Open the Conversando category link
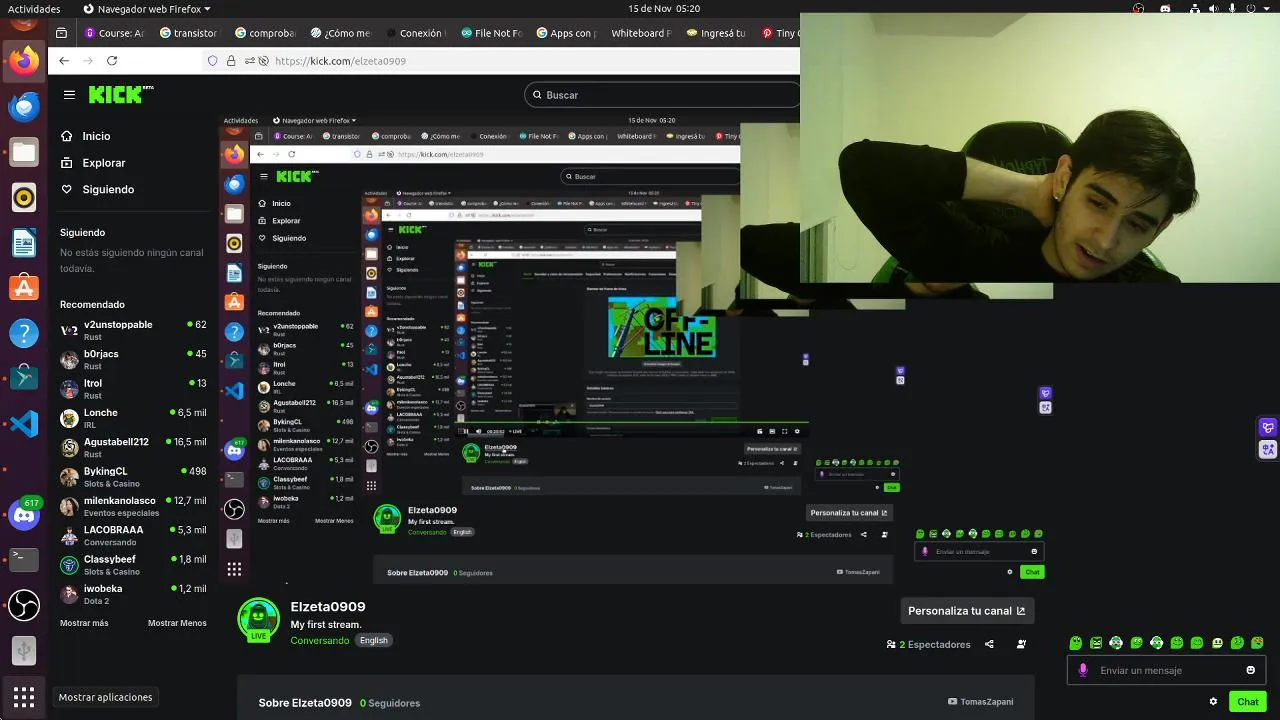This screenshot has width=1280, height=720. coord(320,640)
